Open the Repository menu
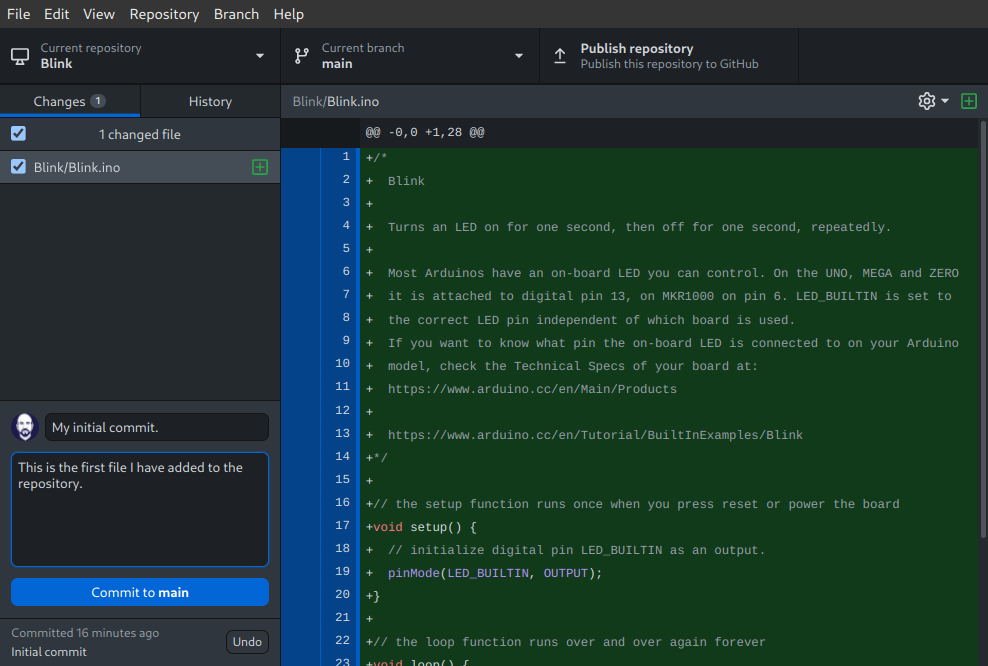988x666 pixels. click(x=164, y=14)
